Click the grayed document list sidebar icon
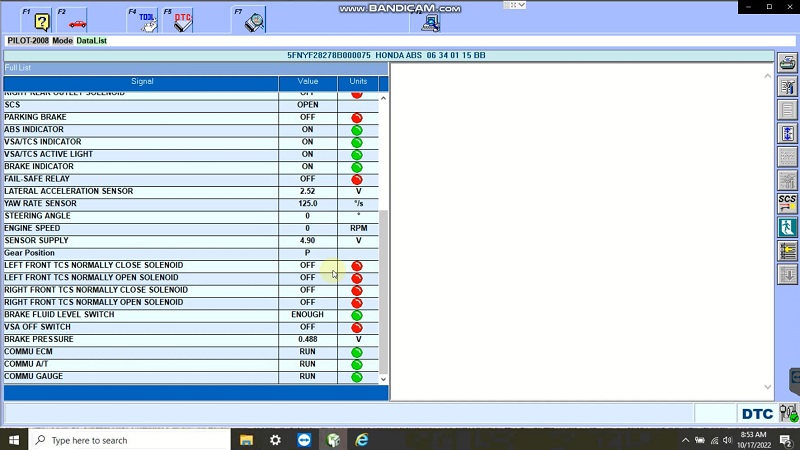The height and width of the screenshot is (450, 800). [787, 110]
